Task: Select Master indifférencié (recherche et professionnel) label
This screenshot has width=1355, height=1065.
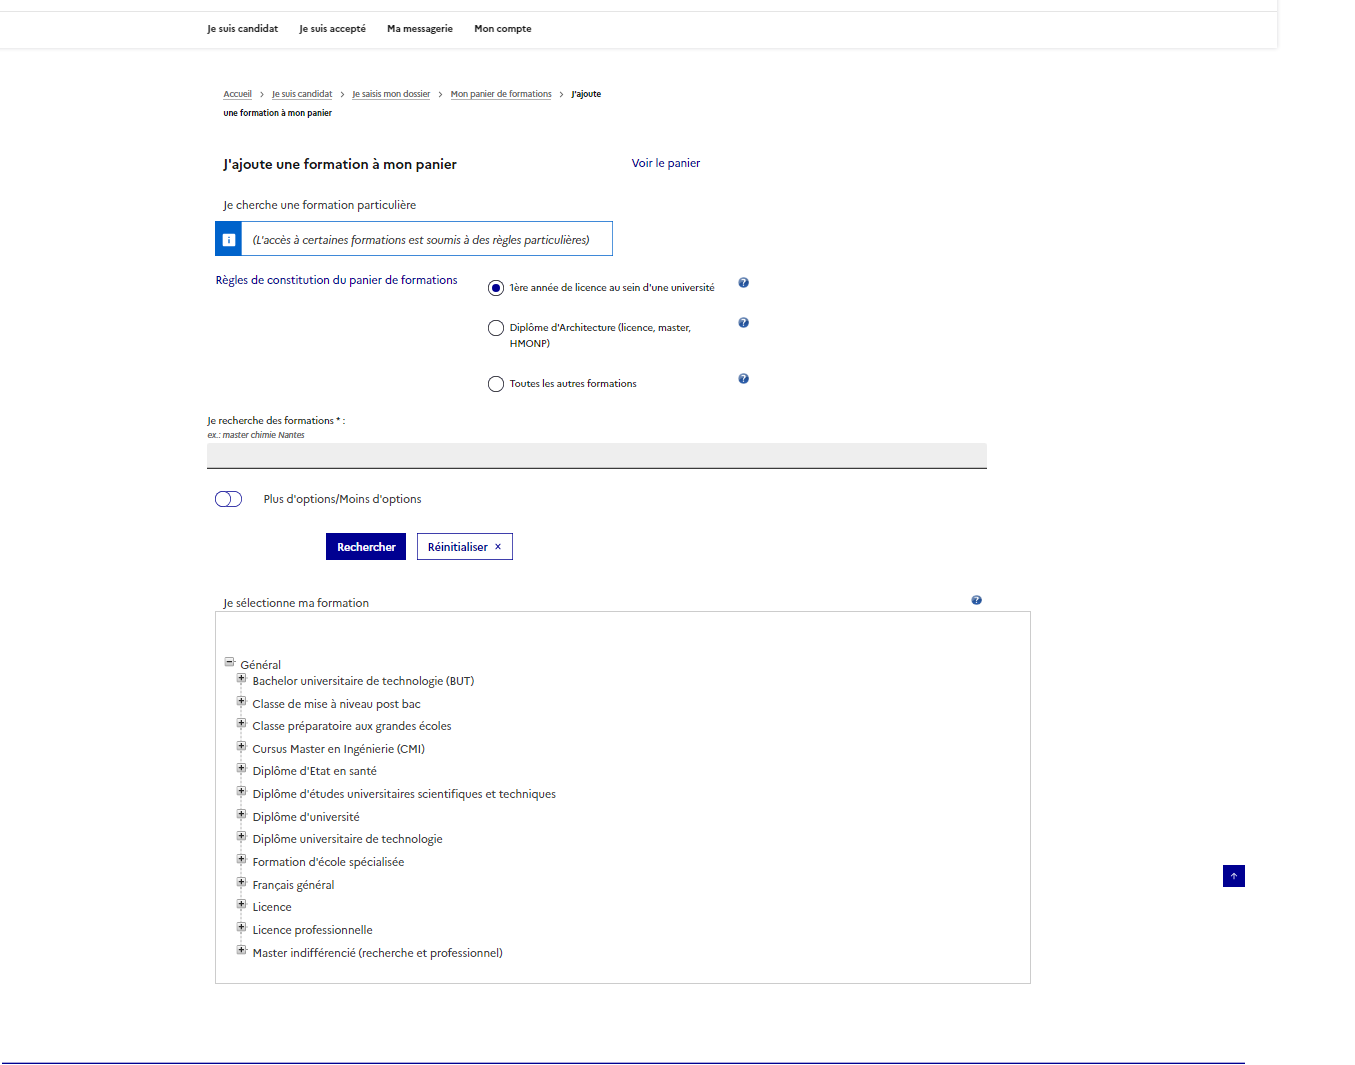Action: tap(377, 953)
